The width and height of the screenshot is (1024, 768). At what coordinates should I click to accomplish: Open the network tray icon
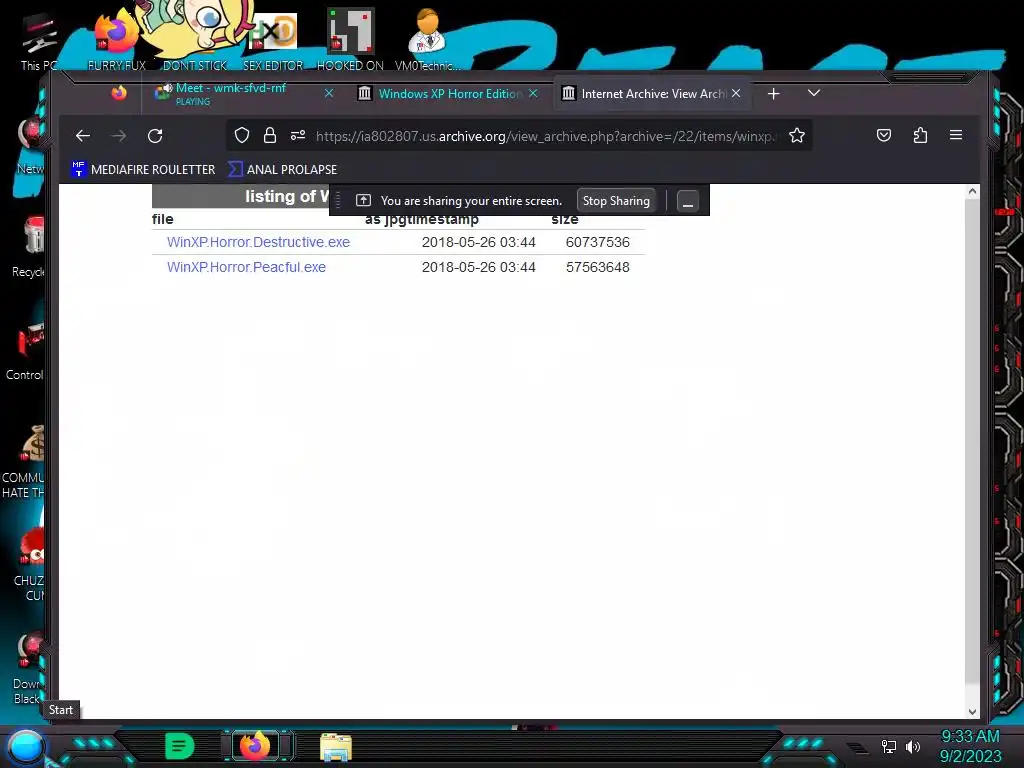click(888, 746)
